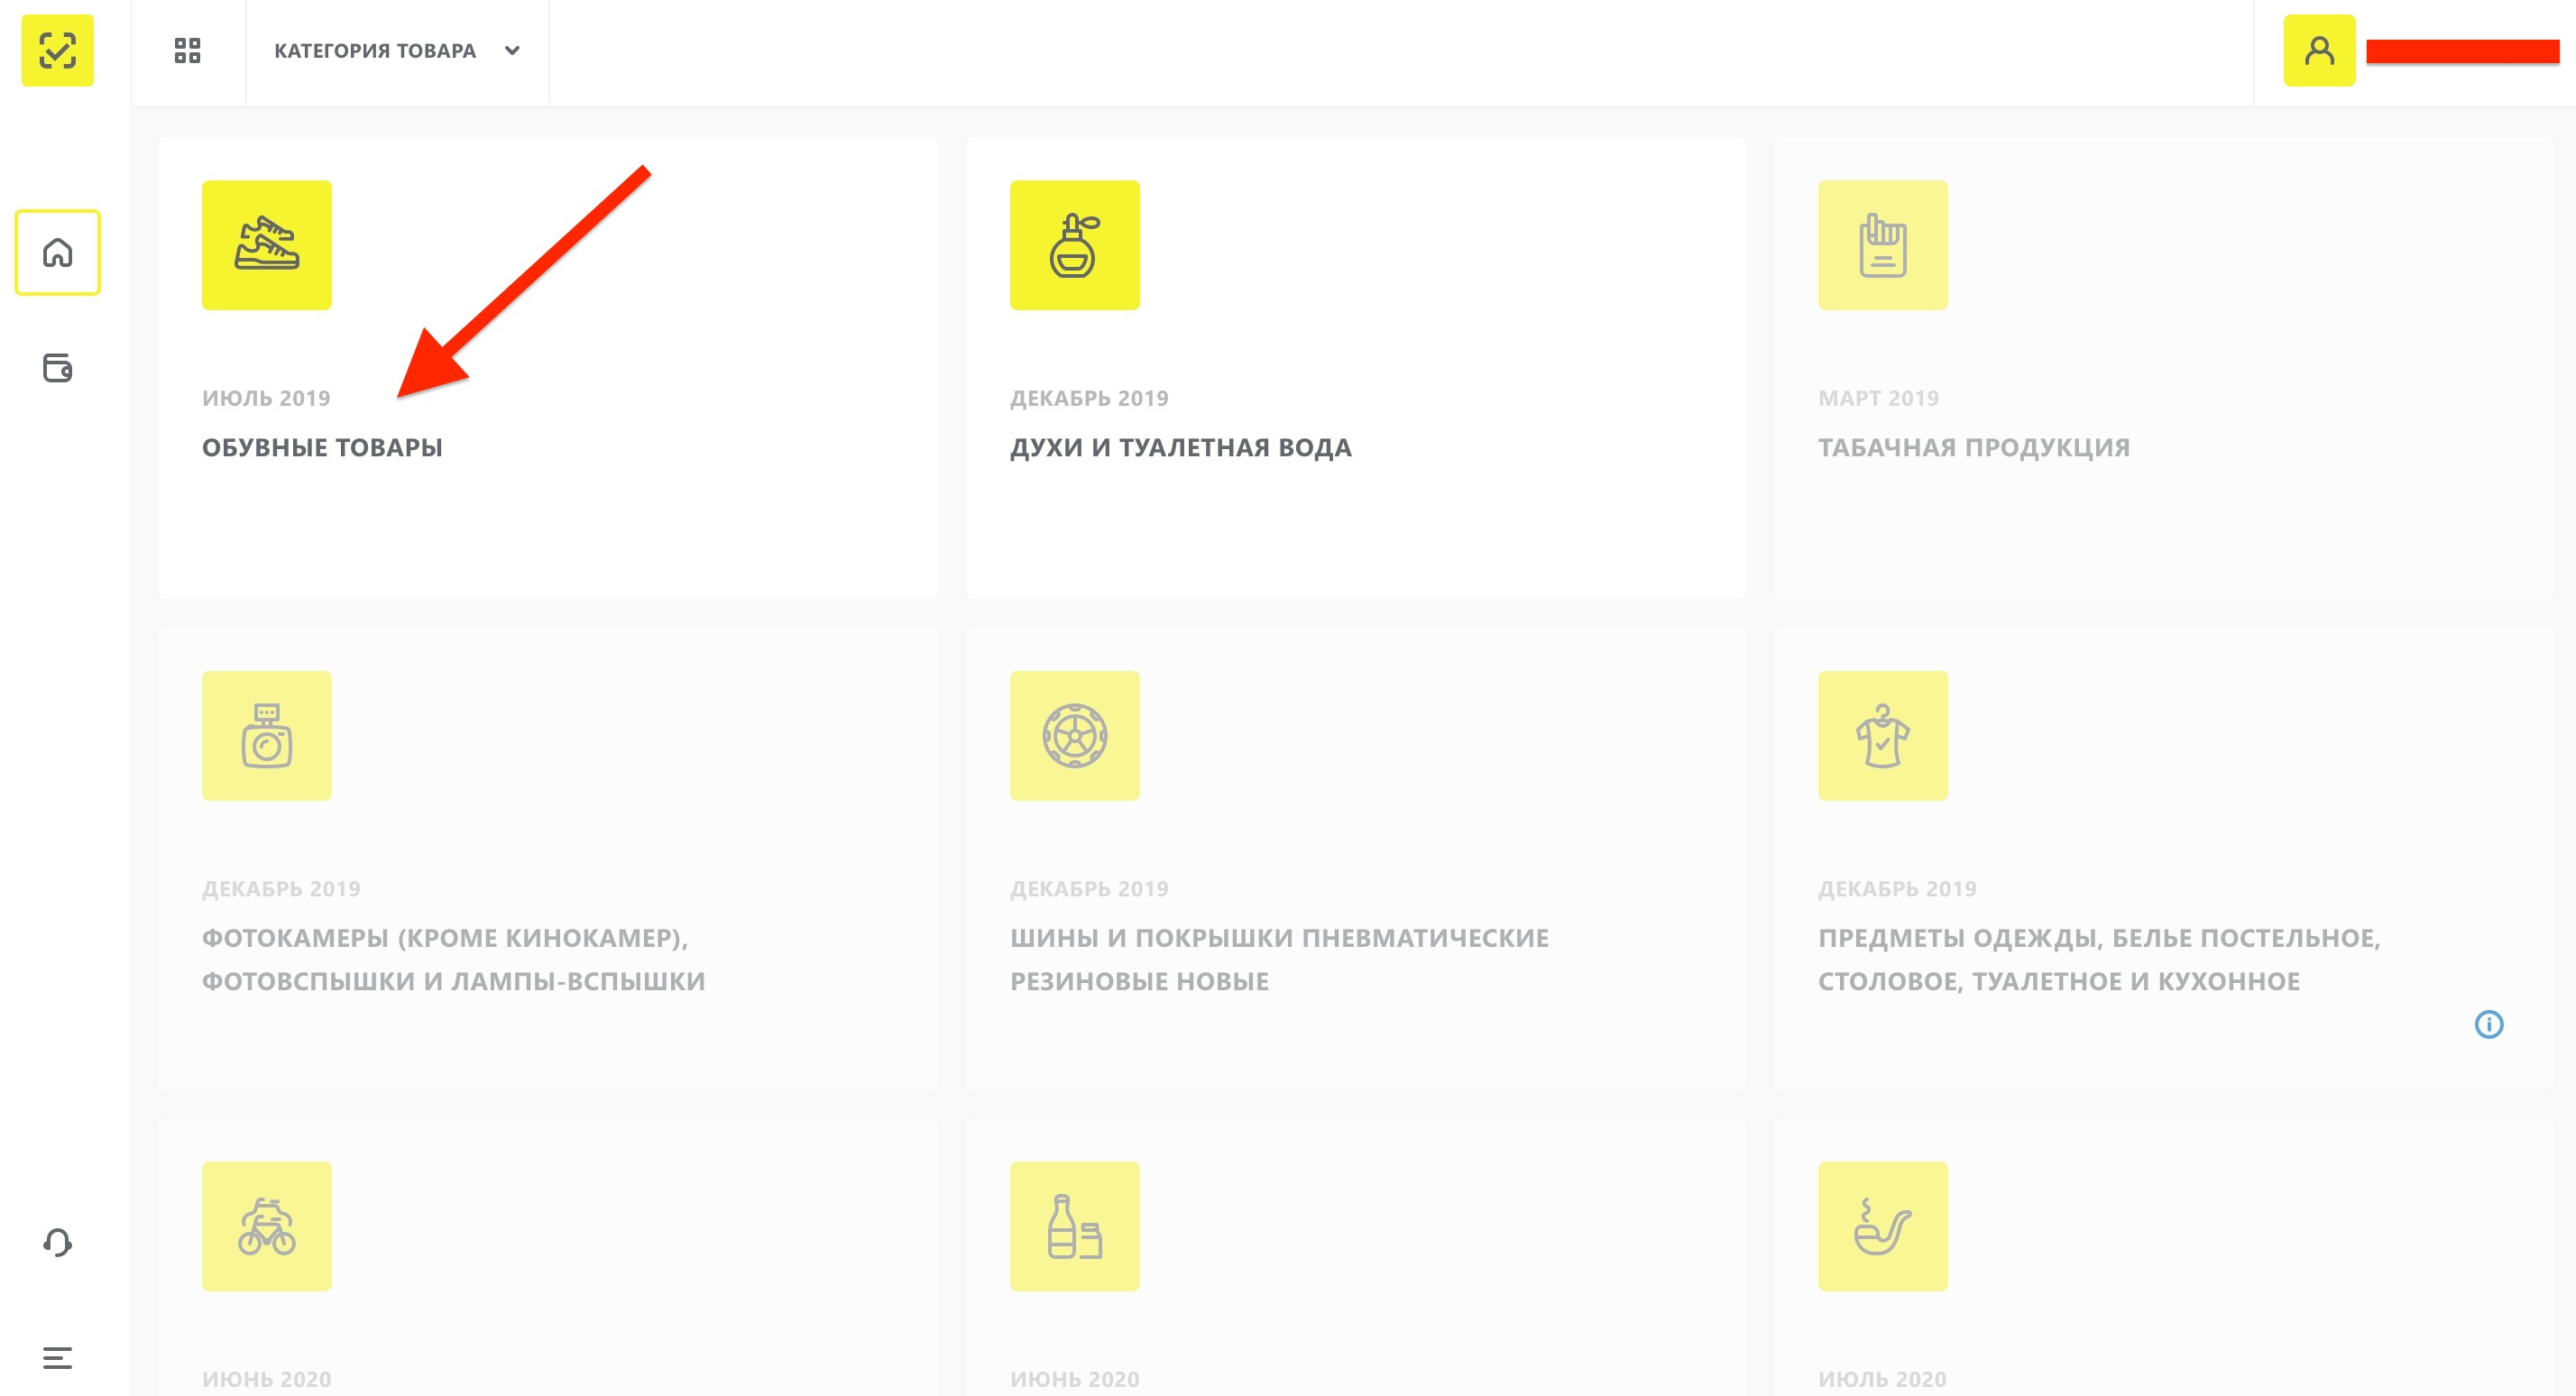The image size is (2576, 1396).
Task: Open the grid apps menu icon
Action: point(187,50)
